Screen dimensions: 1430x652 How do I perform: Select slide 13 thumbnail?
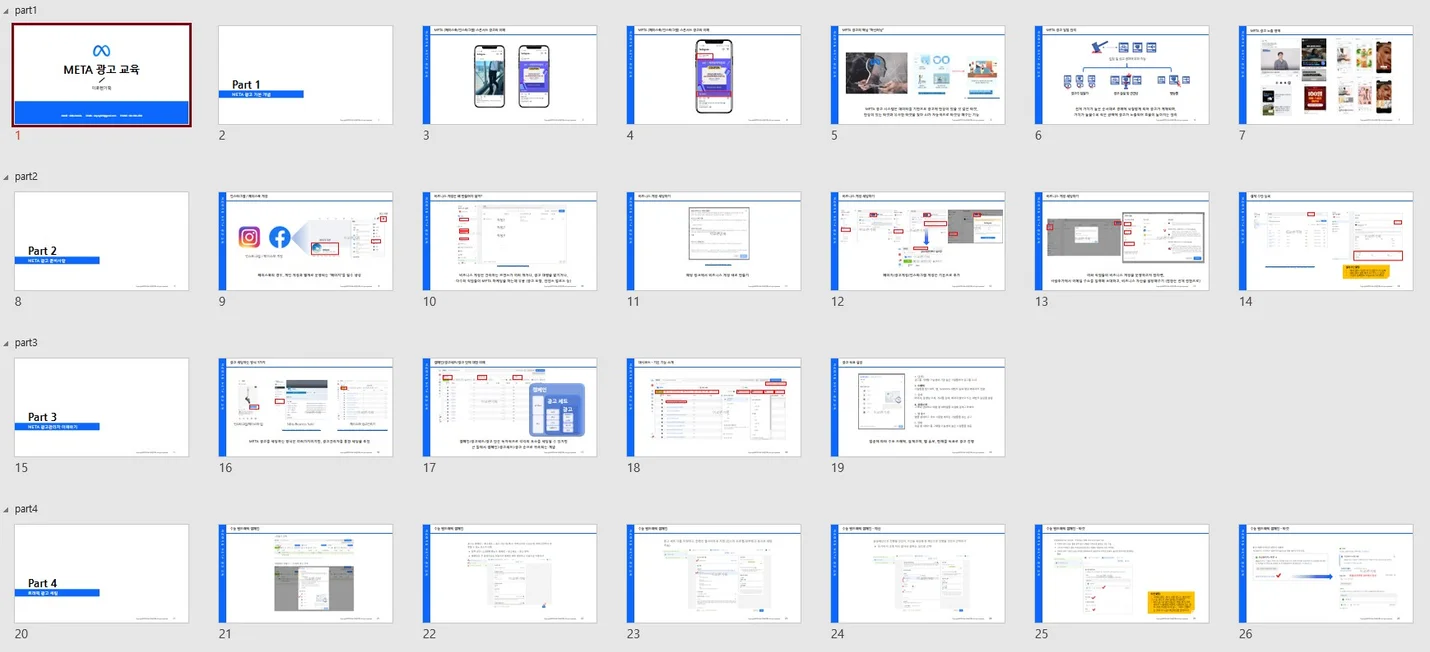1121,241
